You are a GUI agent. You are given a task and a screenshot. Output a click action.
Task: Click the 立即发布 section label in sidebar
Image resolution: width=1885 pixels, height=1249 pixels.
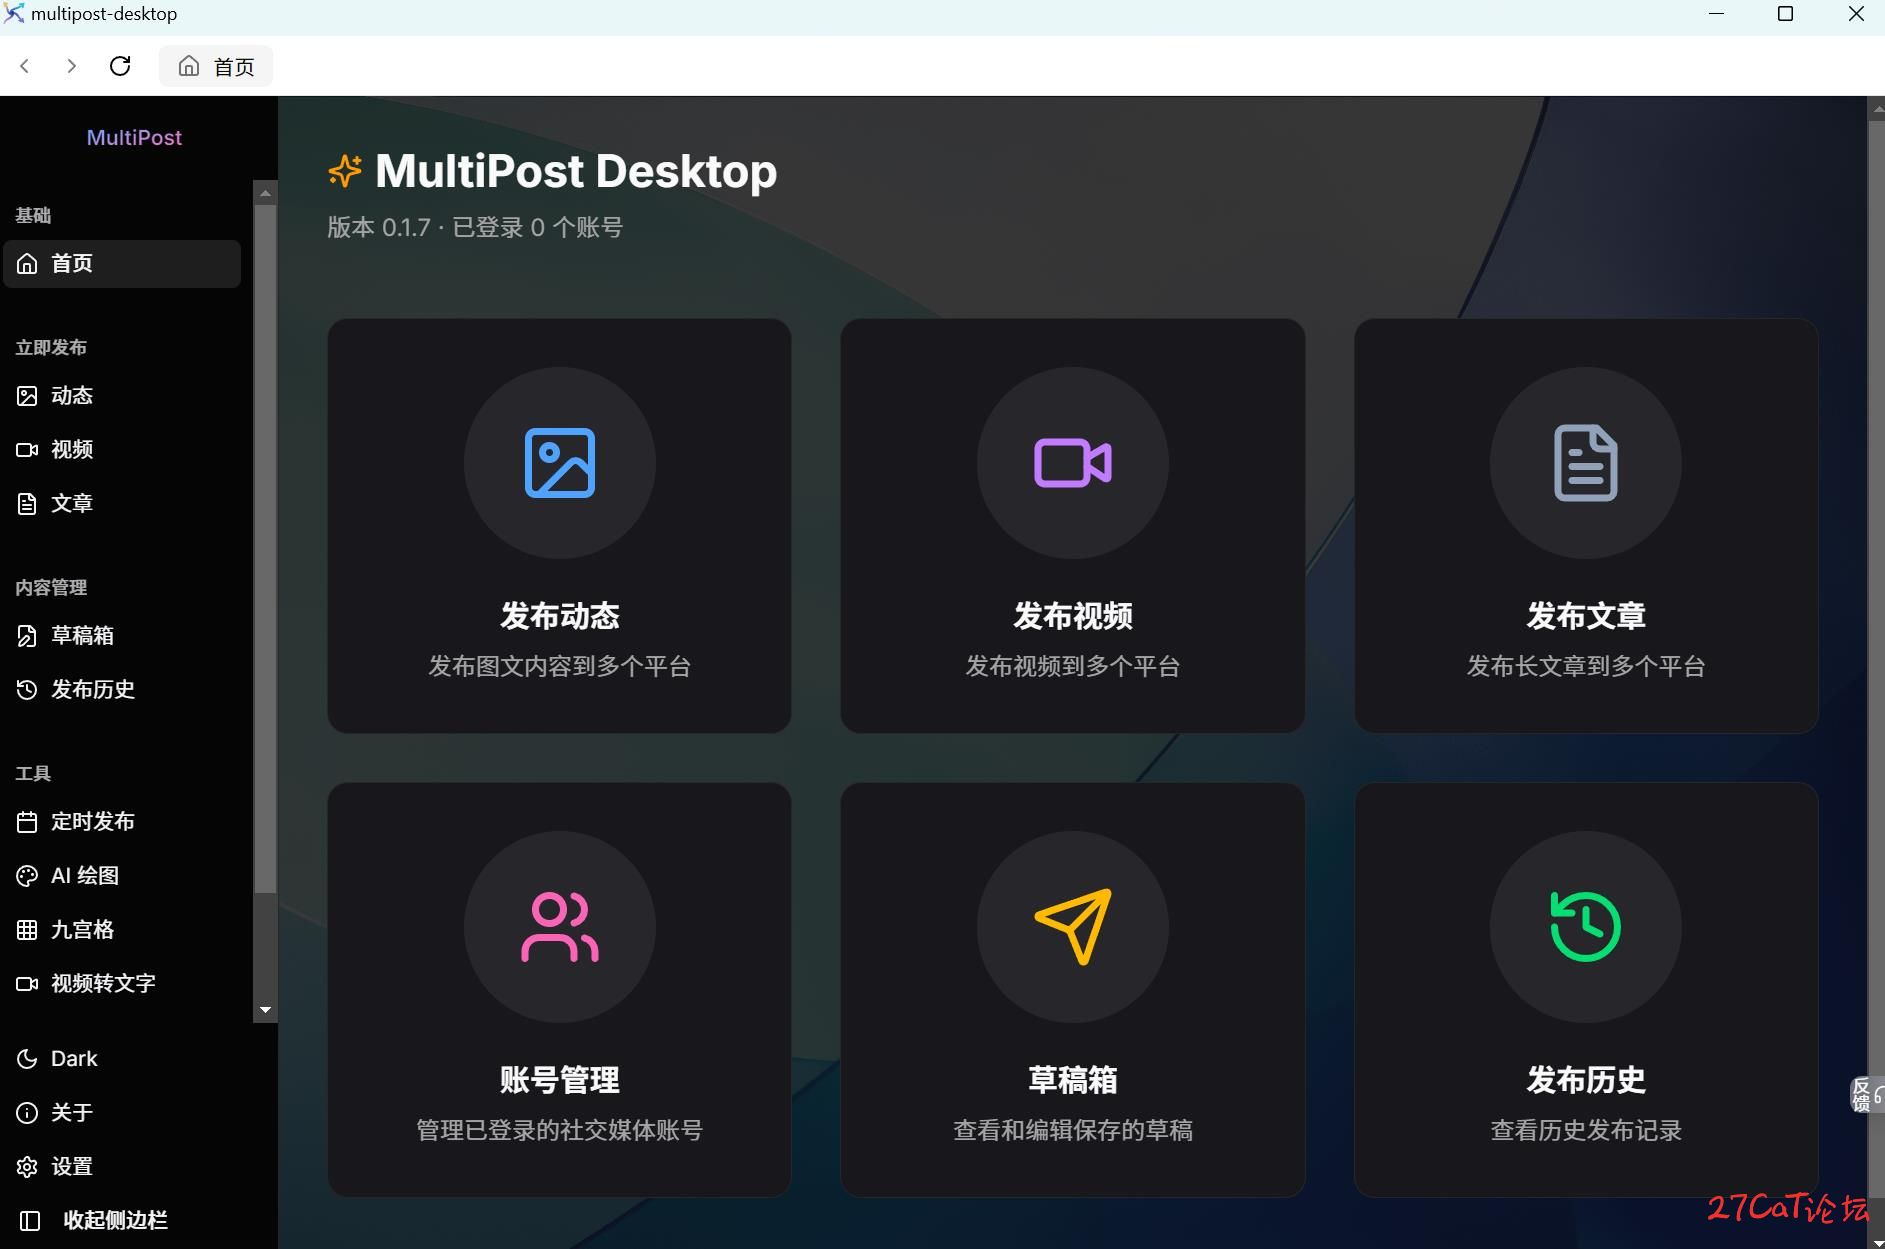coord(51,347)
